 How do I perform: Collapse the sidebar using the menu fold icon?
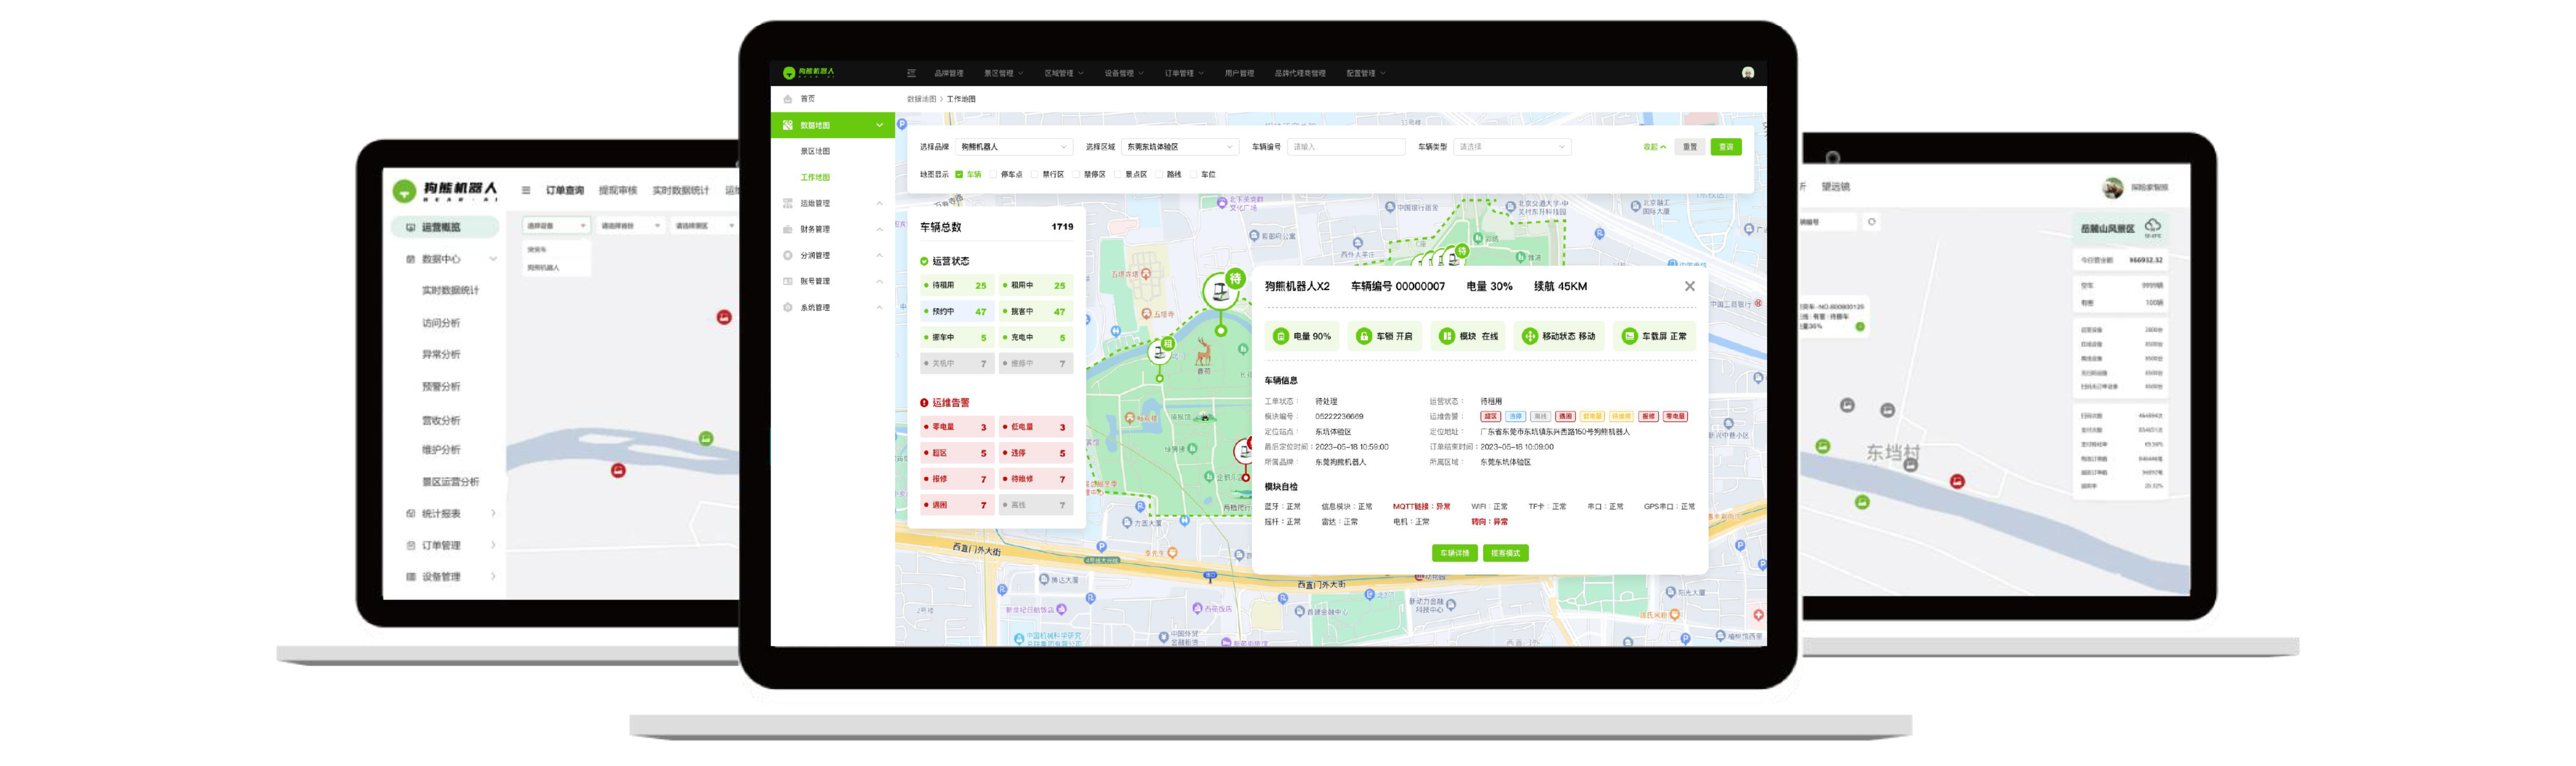(911, 73)
